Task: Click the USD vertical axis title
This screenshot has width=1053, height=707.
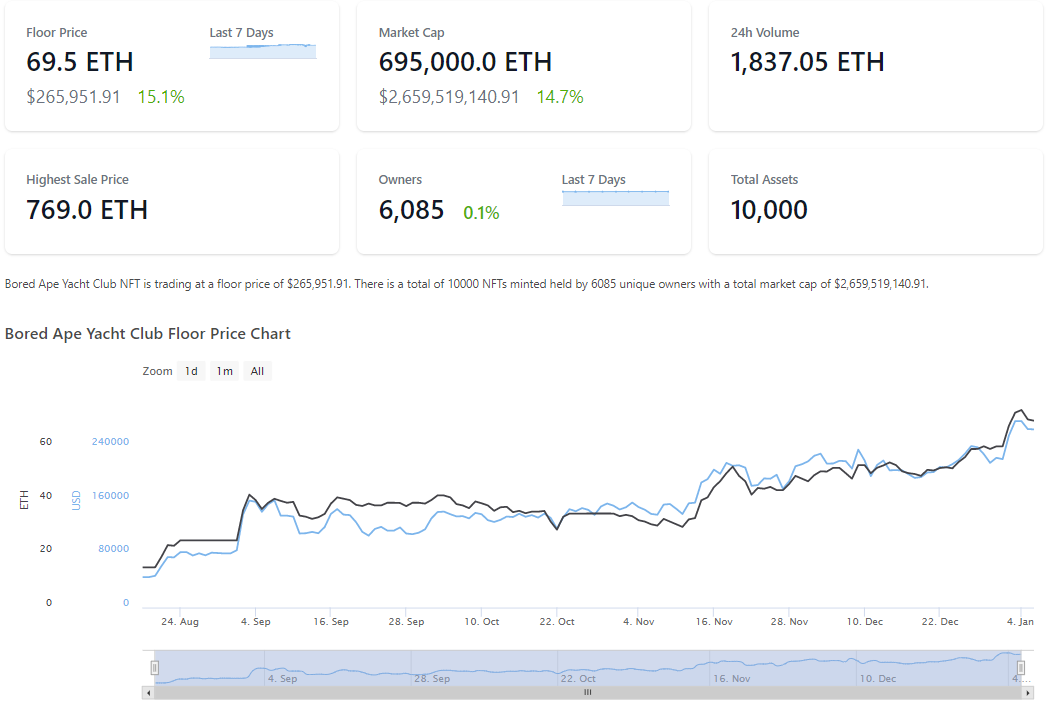Action: pos(76,500)
